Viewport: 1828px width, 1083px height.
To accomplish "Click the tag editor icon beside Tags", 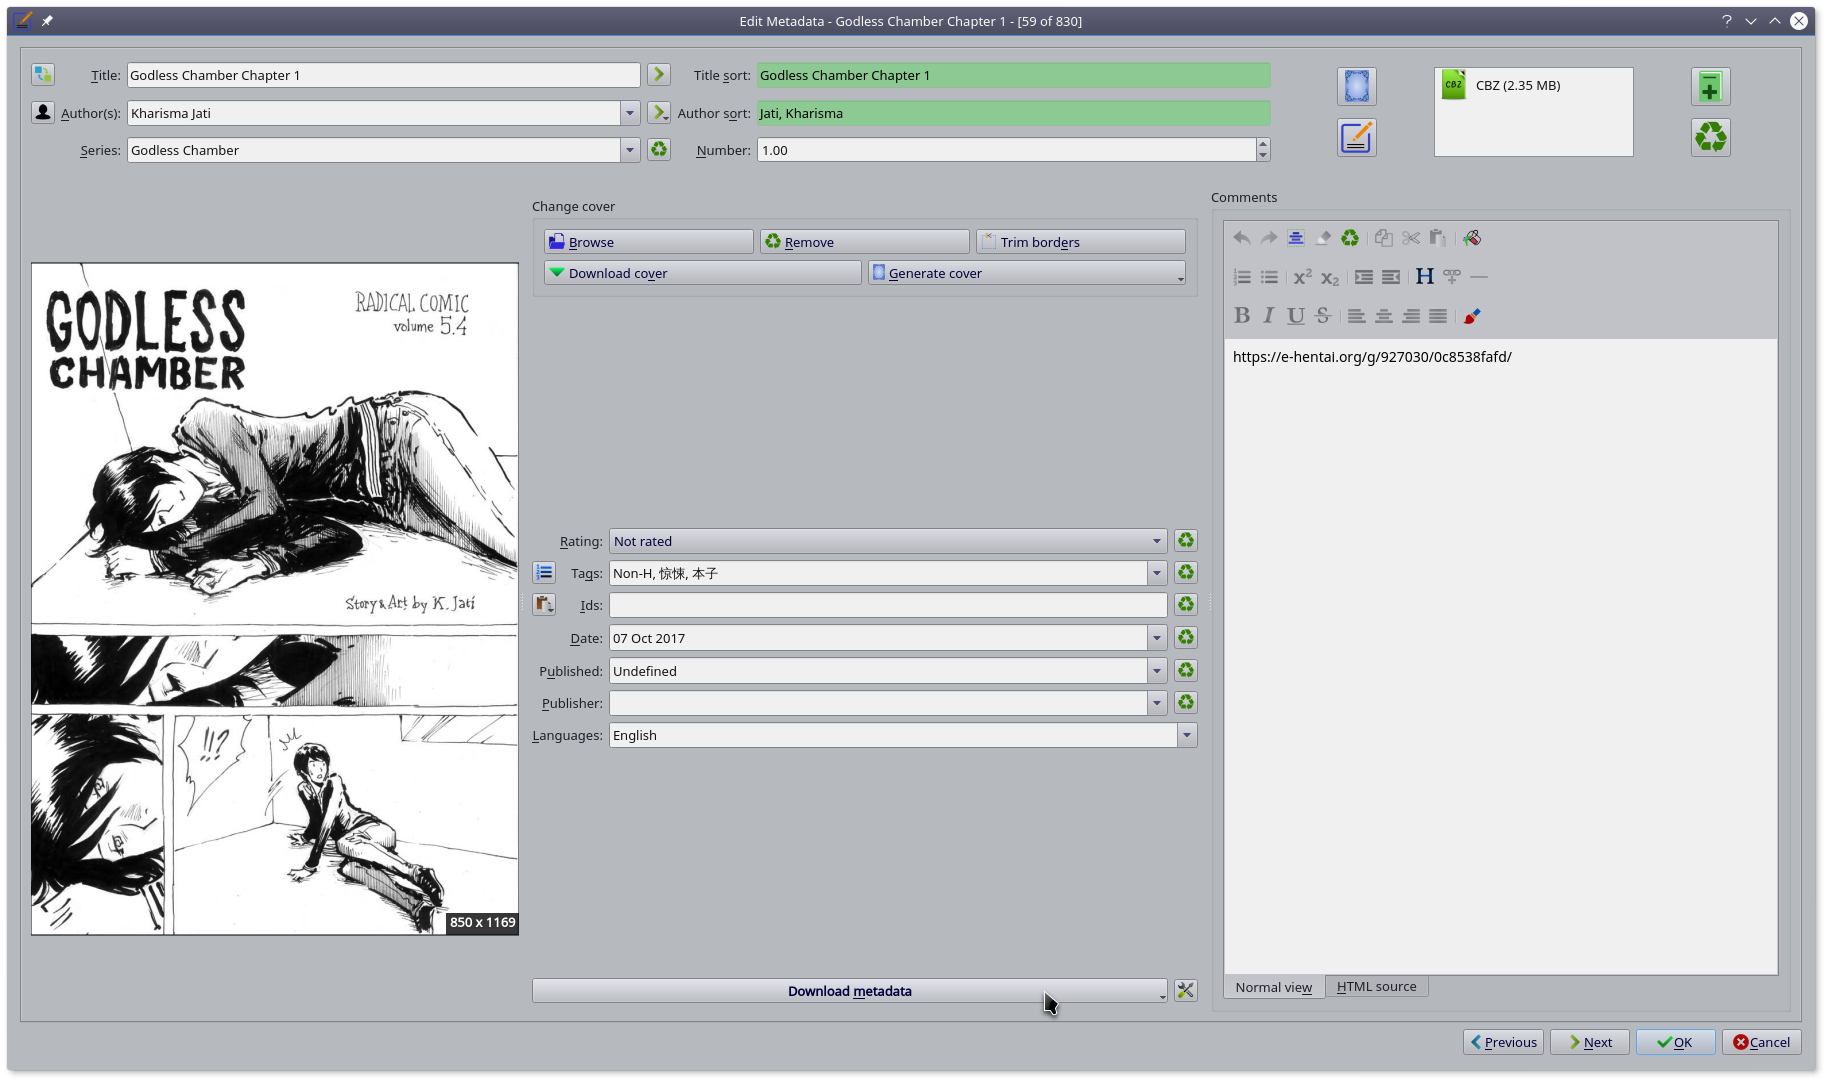I will pyautogui.click(x=544, y=573).
